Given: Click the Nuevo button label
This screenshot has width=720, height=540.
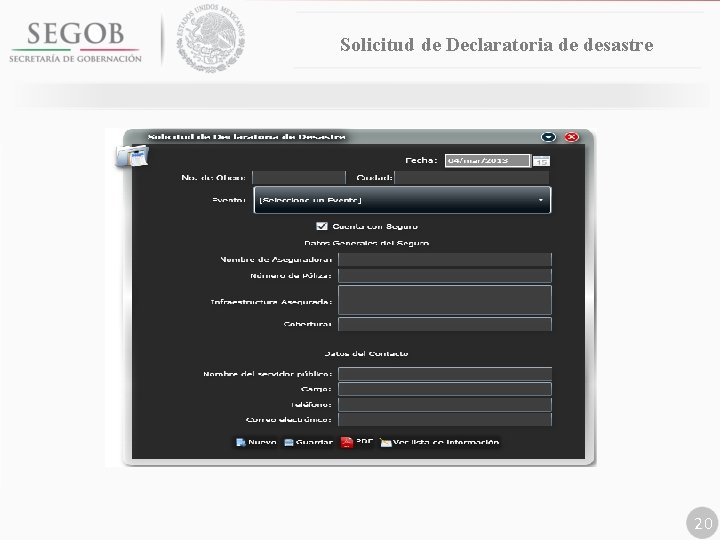Looking at the screenshot, I should pos(262,442).
